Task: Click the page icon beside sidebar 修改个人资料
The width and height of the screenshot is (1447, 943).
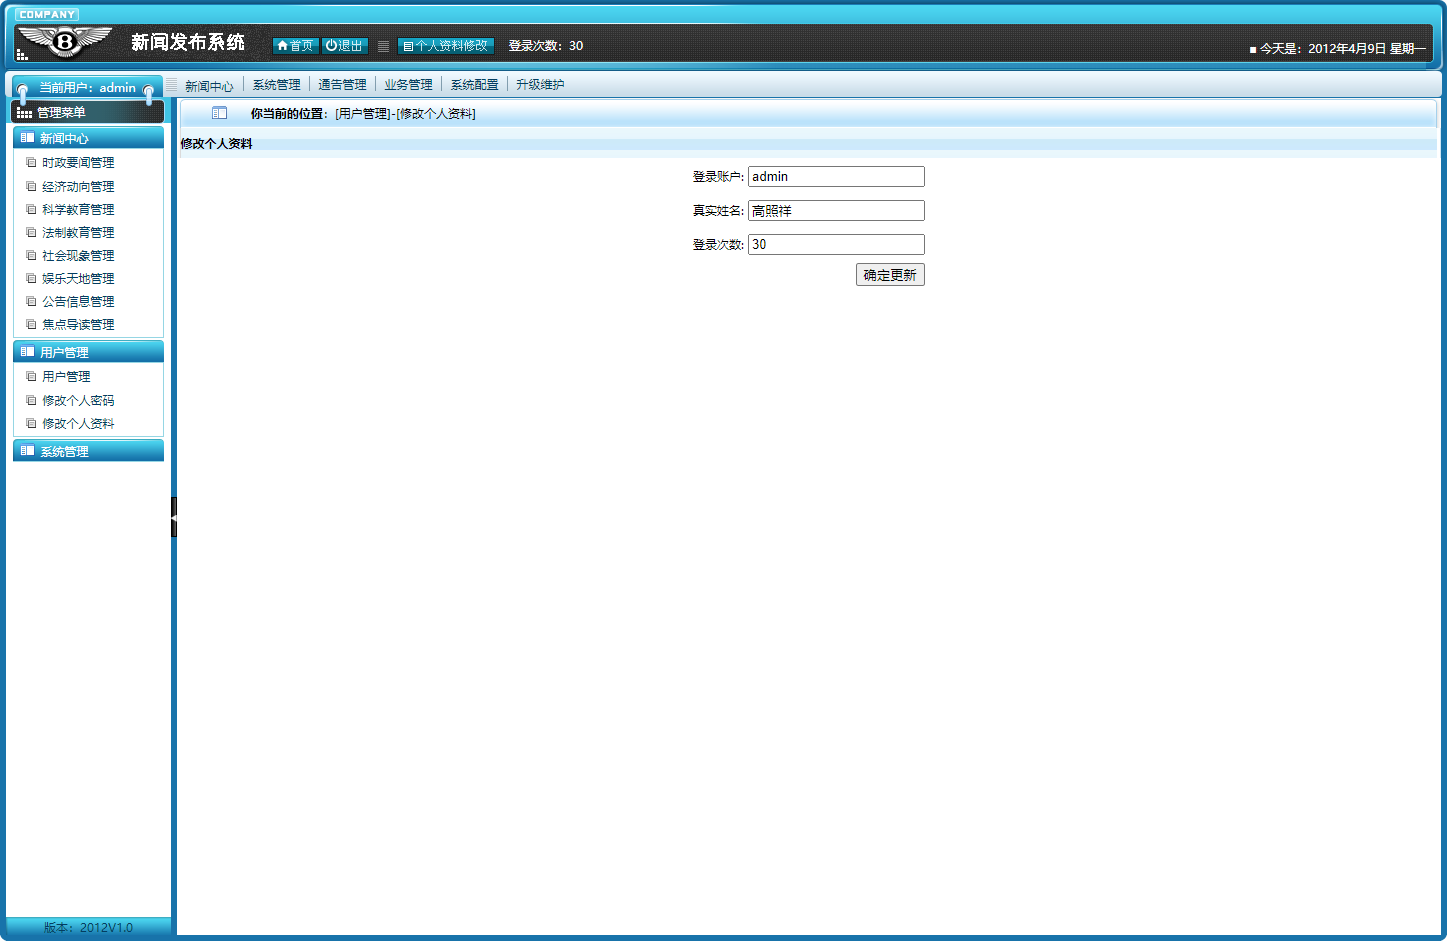Action: (31, 423)
